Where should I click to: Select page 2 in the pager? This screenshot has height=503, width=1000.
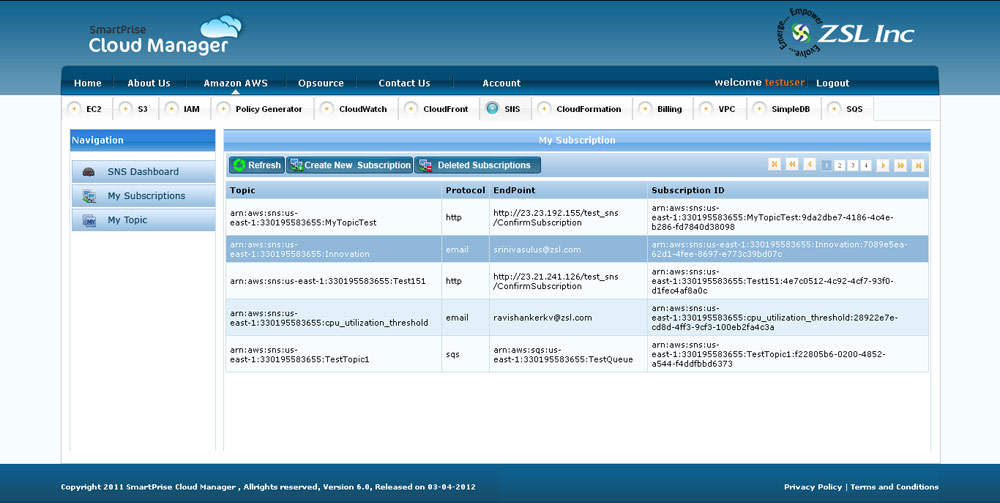click(840, 165)
